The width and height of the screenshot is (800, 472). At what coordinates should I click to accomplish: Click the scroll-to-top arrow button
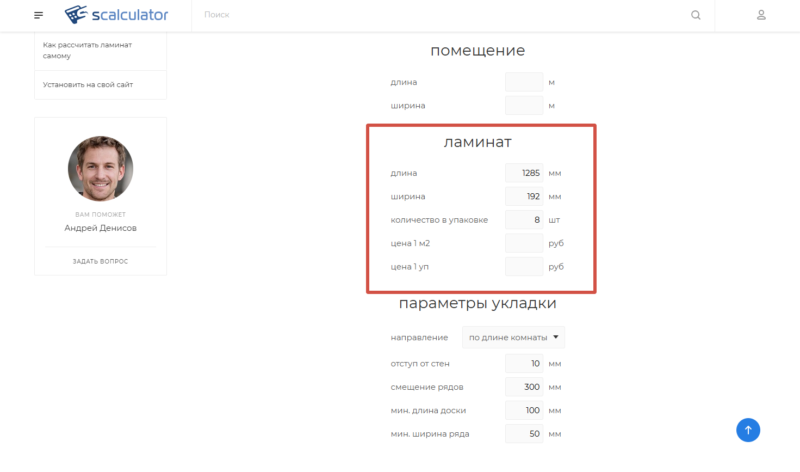(748, 430)
